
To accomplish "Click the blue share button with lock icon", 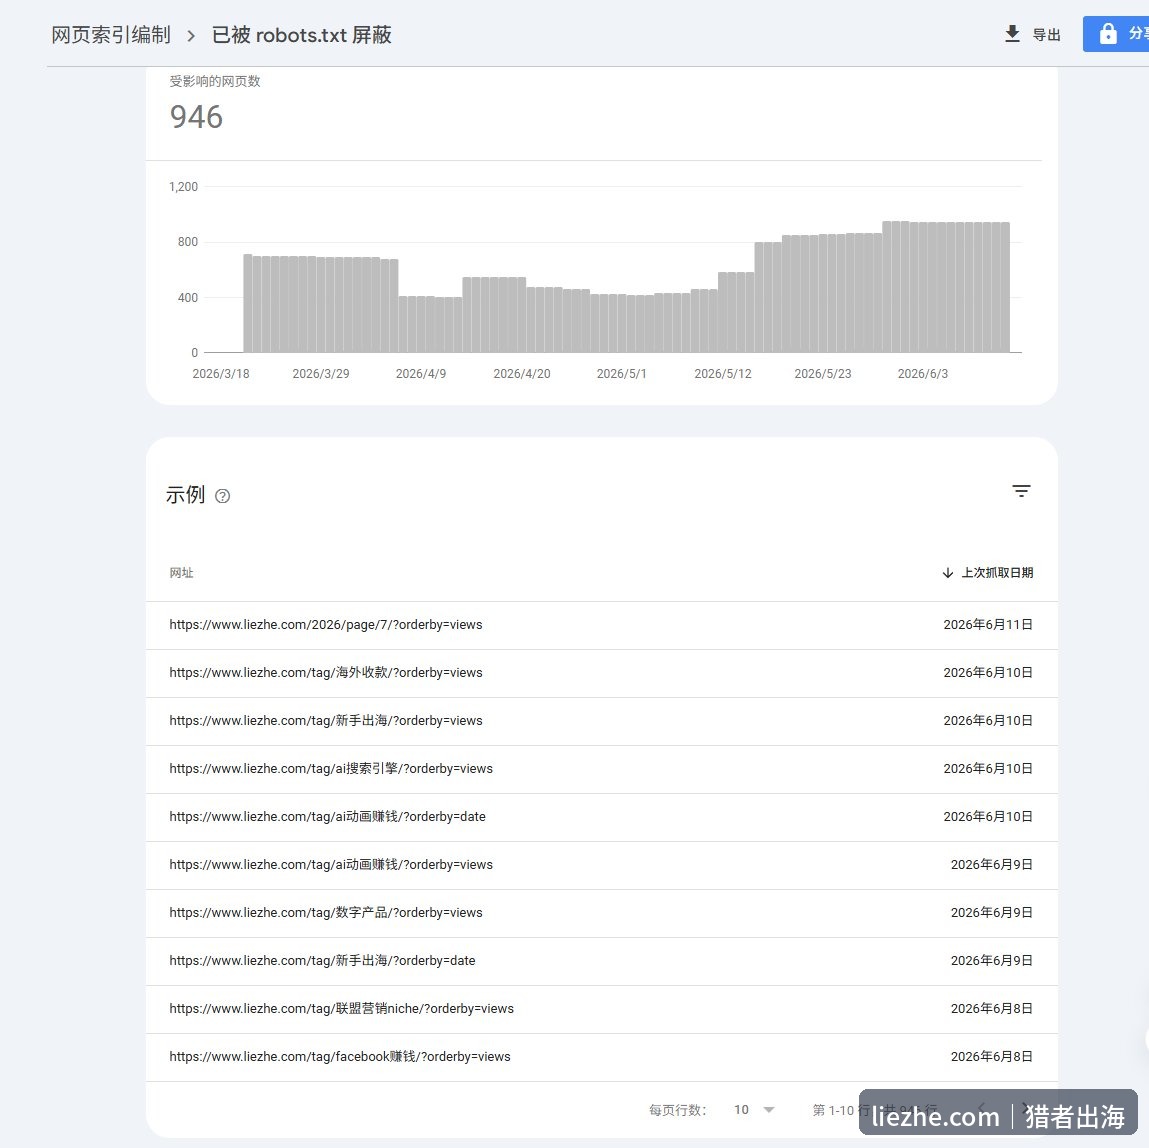I will [x=1116, y=34].
